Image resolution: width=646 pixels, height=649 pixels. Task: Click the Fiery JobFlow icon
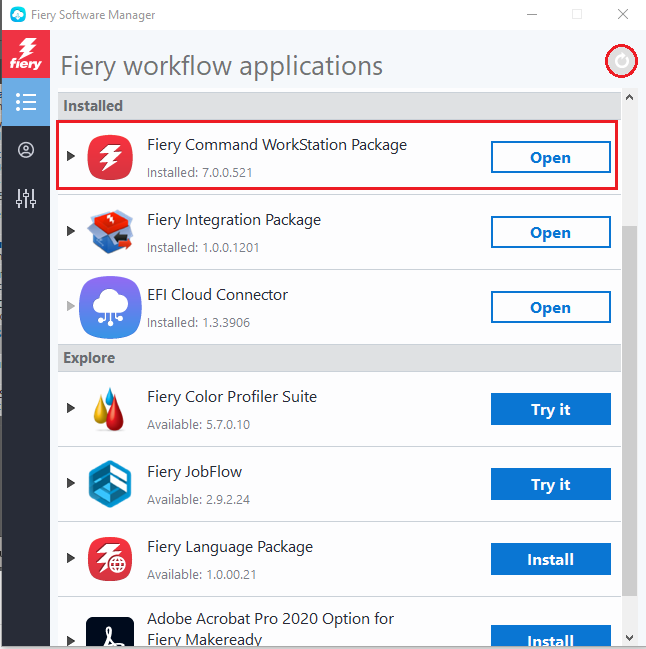(110, 483)
